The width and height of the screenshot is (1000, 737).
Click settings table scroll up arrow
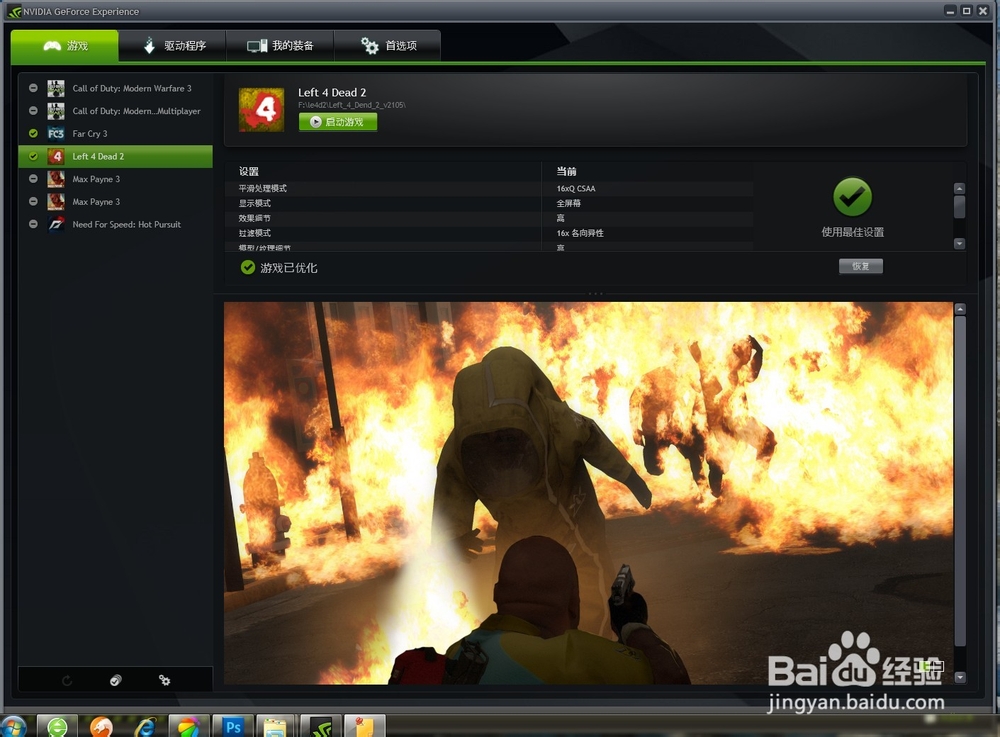(x=959, y=188)
